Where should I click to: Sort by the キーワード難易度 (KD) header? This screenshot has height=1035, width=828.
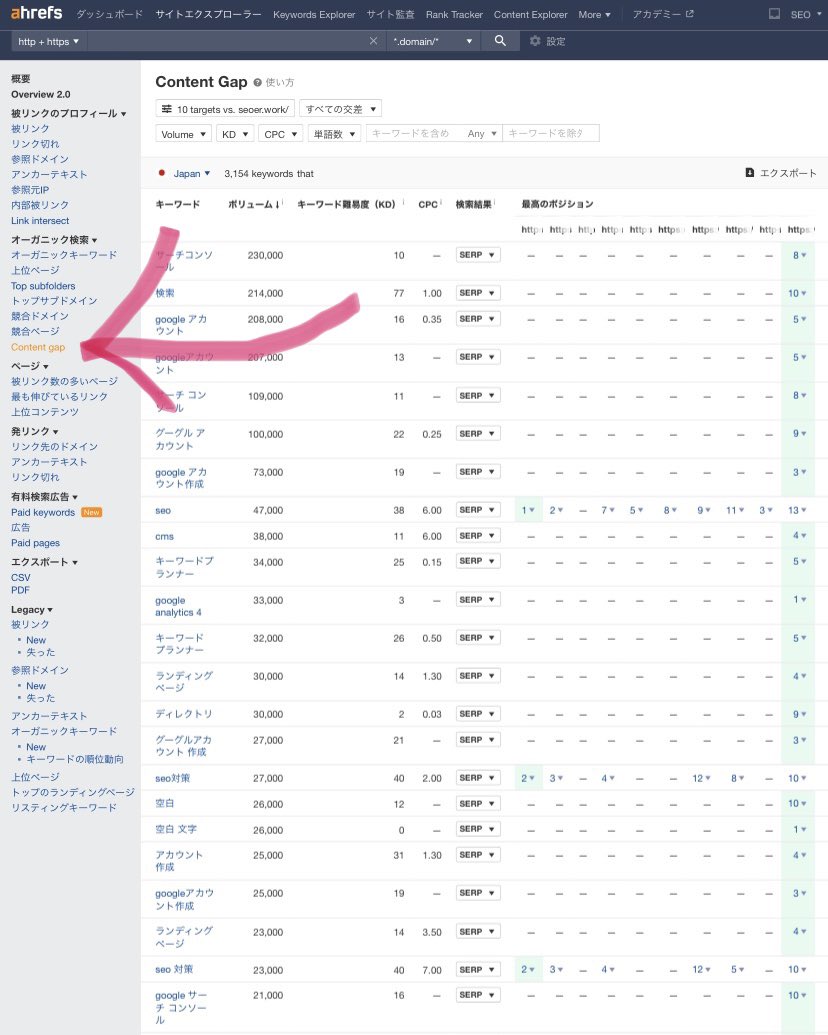(346, 205)
